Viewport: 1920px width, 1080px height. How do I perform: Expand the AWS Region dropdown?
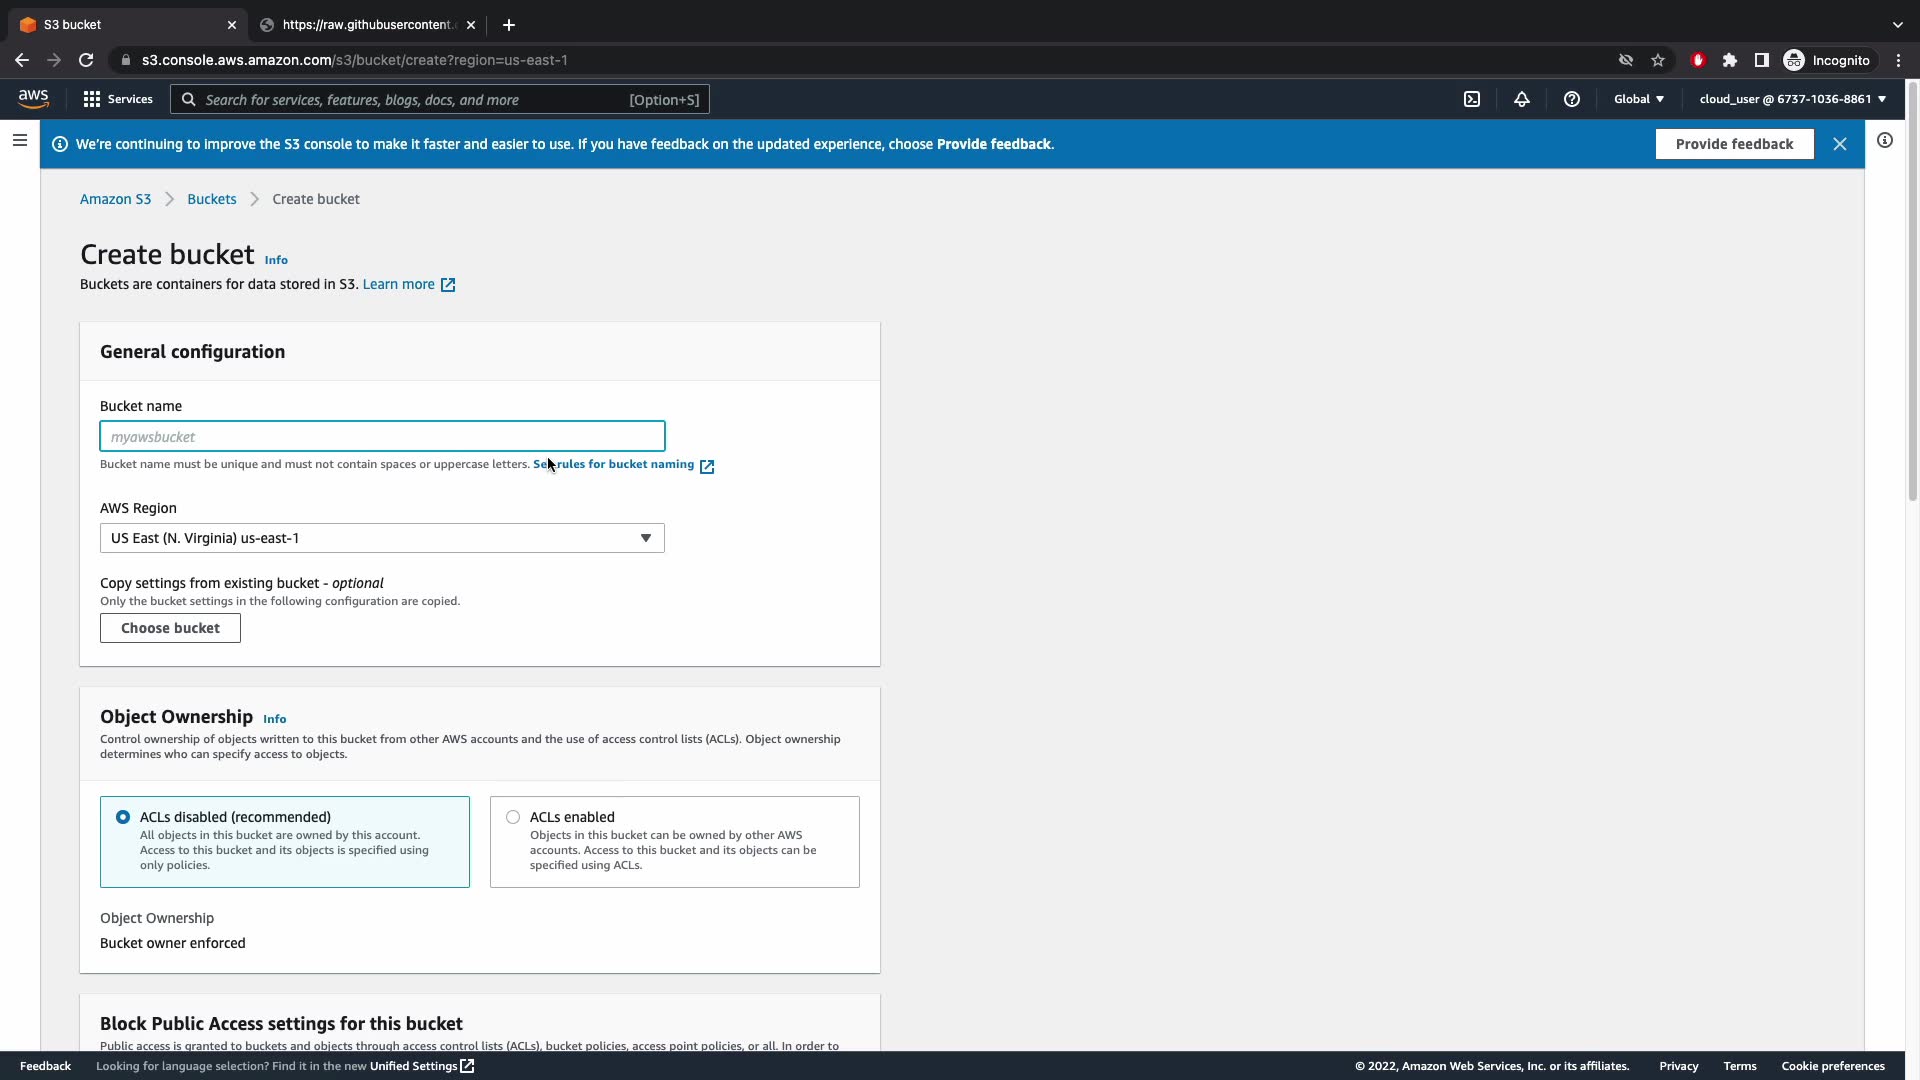[382, 538]
